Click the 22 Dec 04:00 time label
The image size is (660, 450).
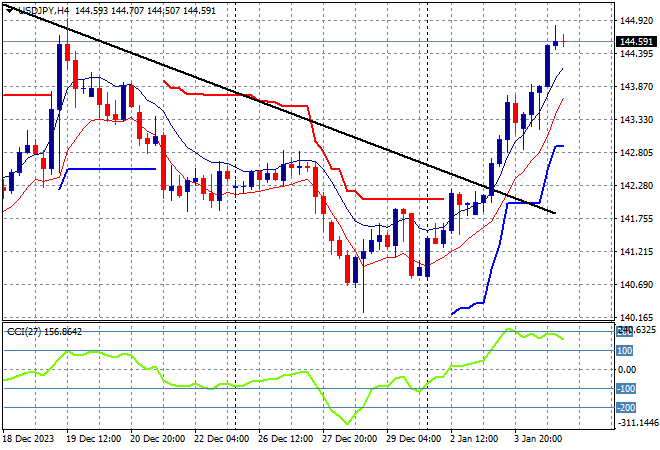(x=221, y=439)
